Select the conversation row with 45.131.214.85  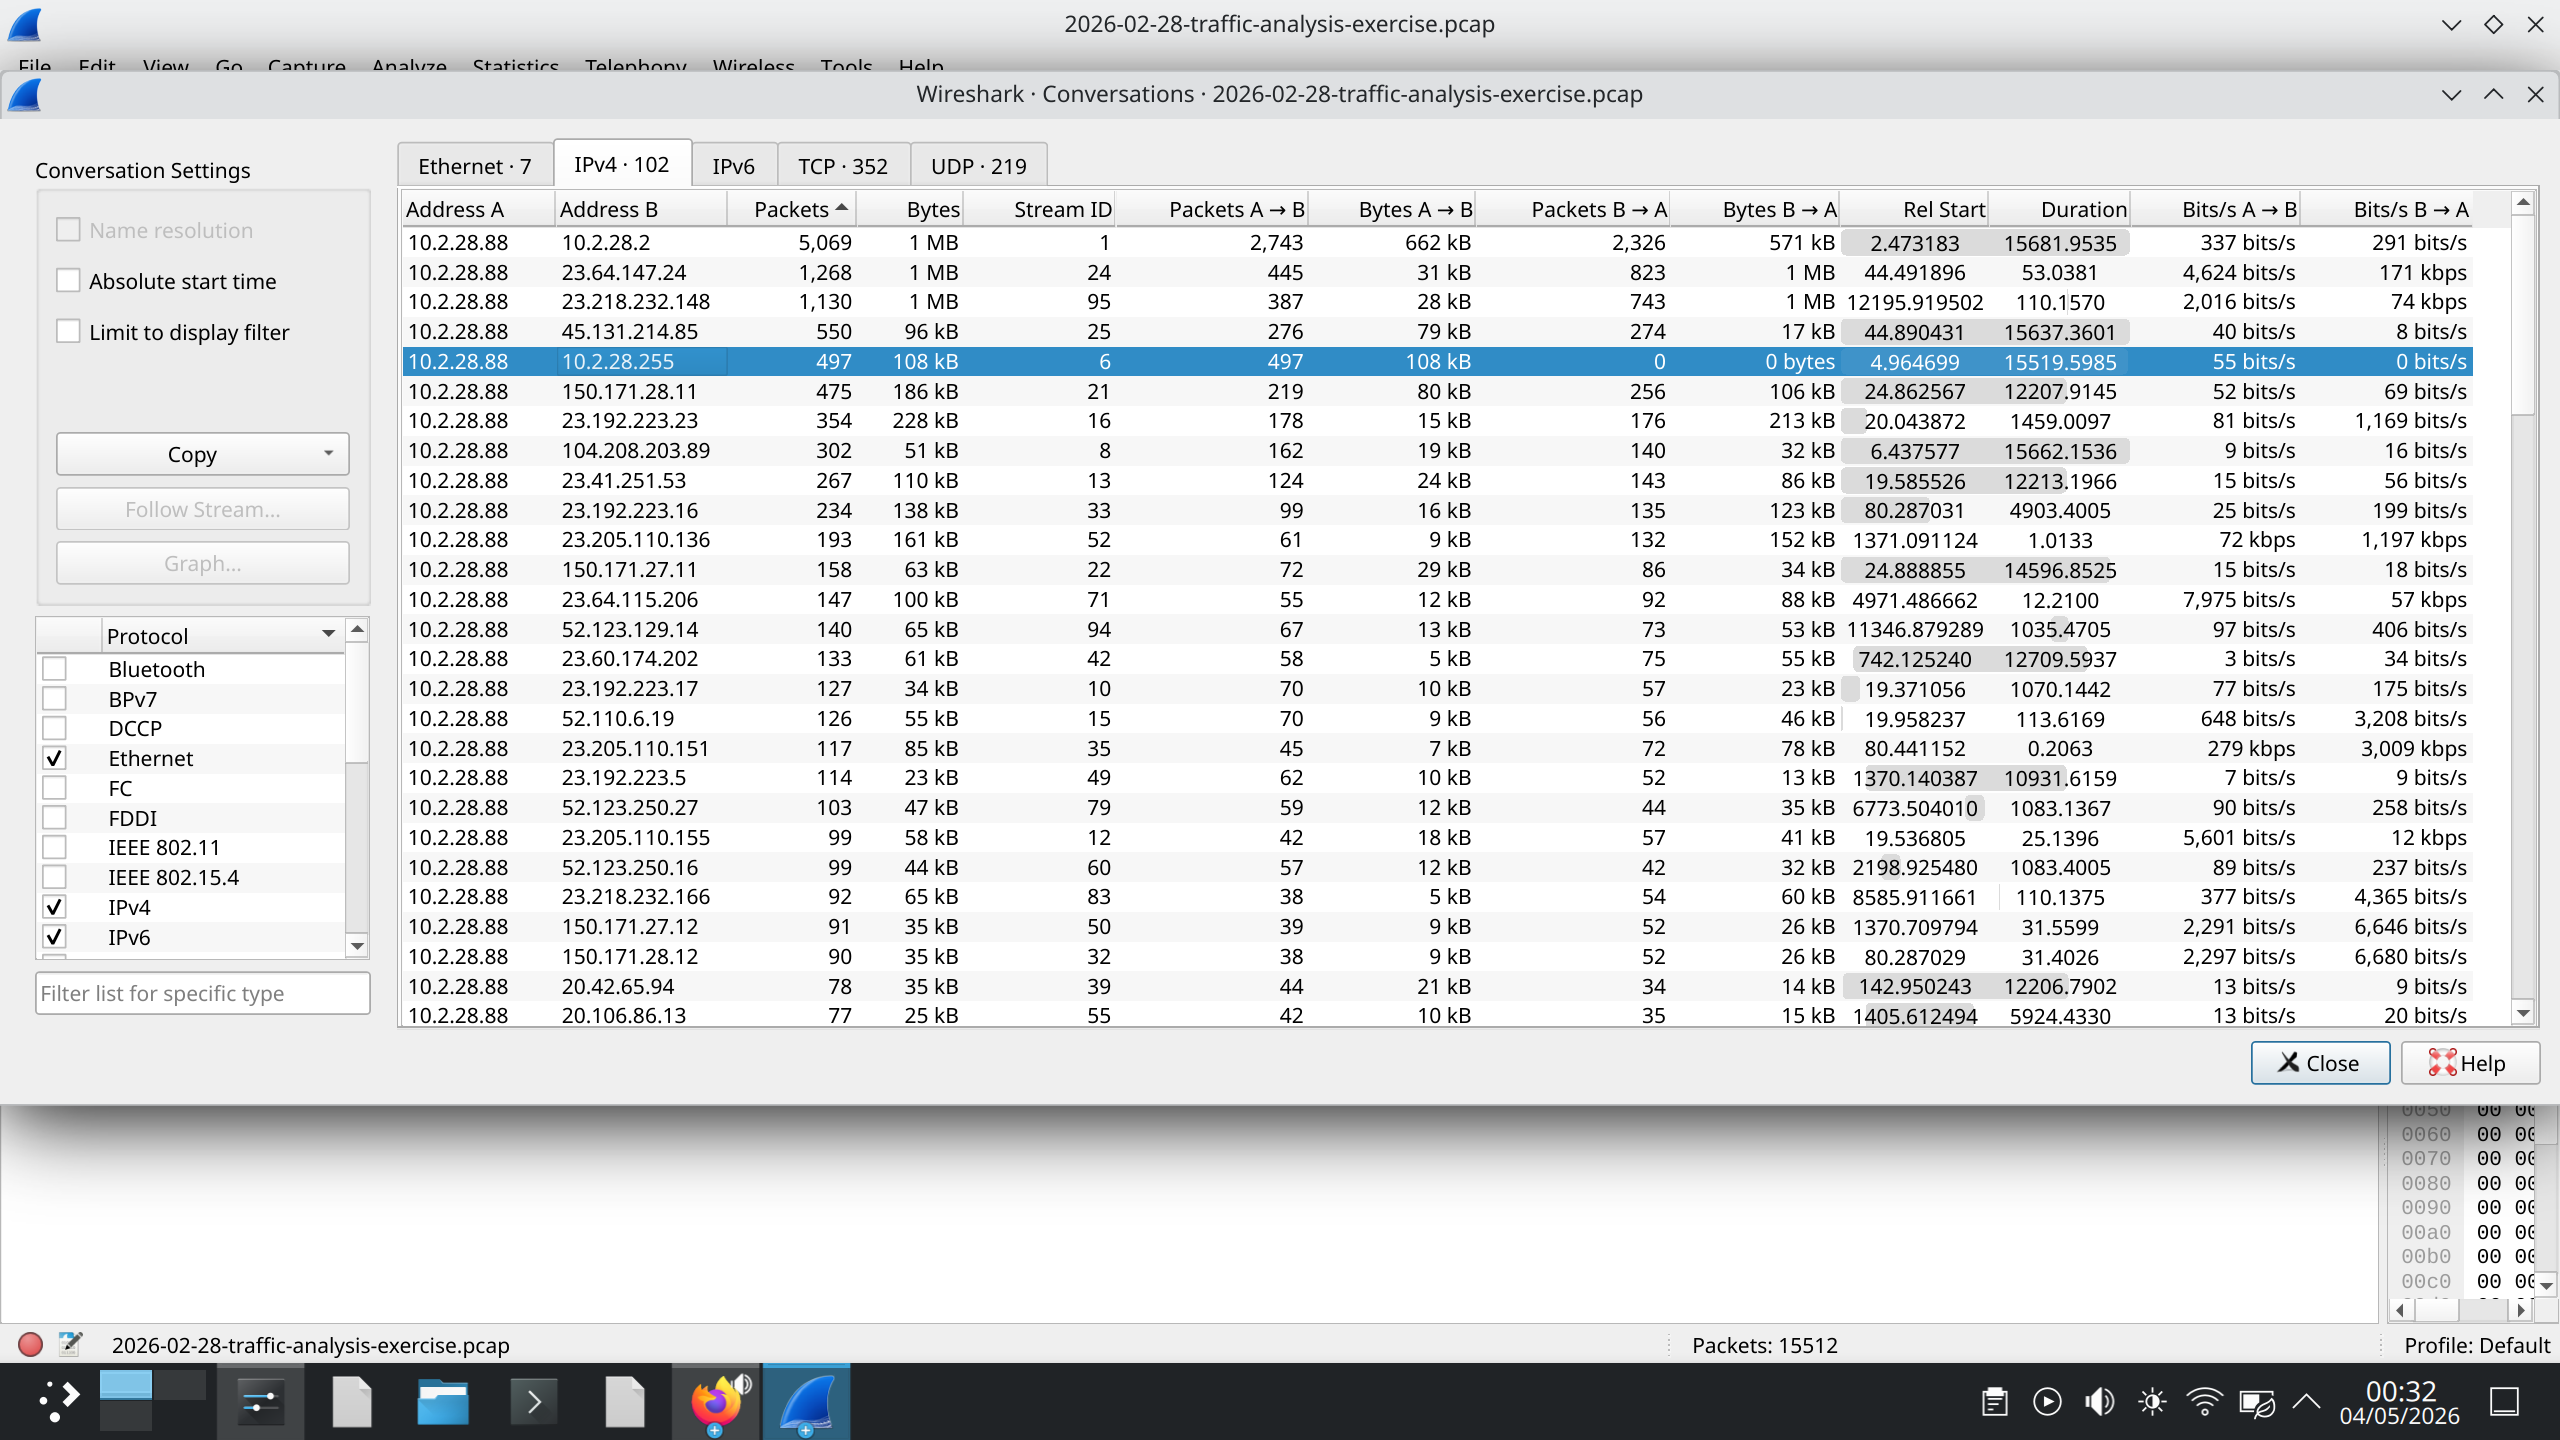tap(1437, 331)
